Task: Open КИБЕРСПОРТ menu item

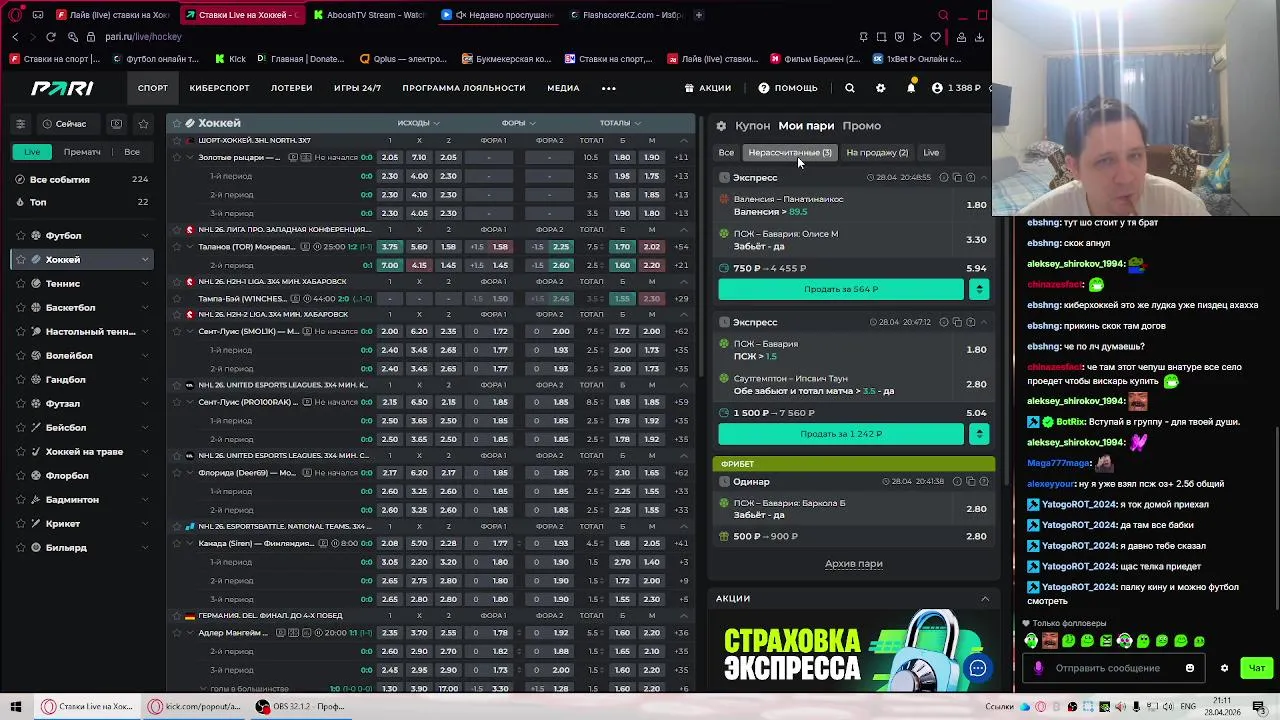Action: click(219, 88)
